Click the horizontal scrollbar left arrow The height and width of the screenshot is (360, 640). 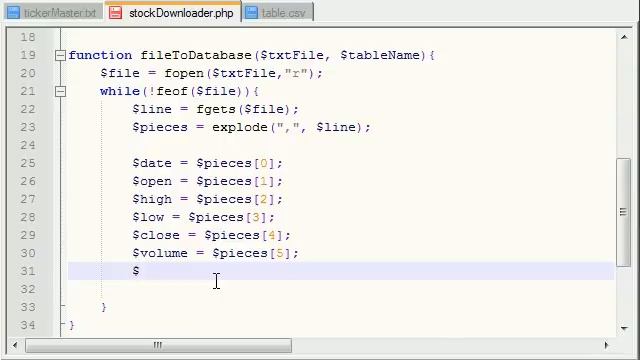(x=15, y=345)
